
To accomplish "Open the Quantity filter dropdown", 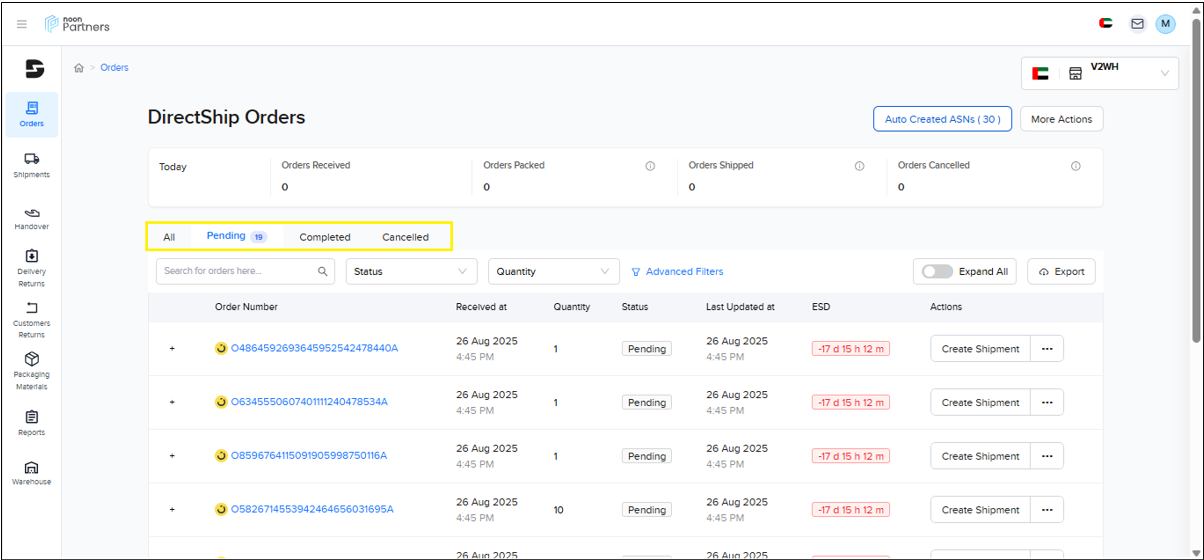I will point(555,271).
